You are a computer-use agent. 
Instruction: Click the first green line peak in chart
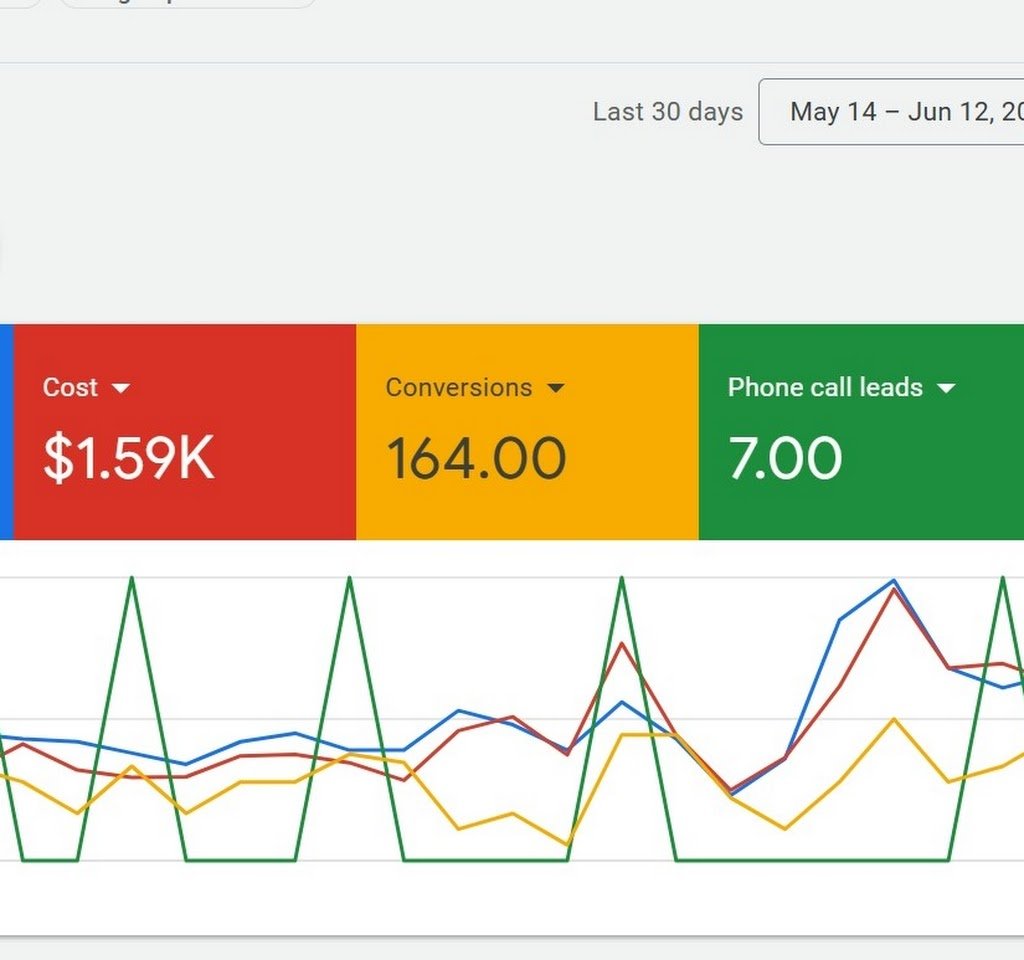[132, 578]
